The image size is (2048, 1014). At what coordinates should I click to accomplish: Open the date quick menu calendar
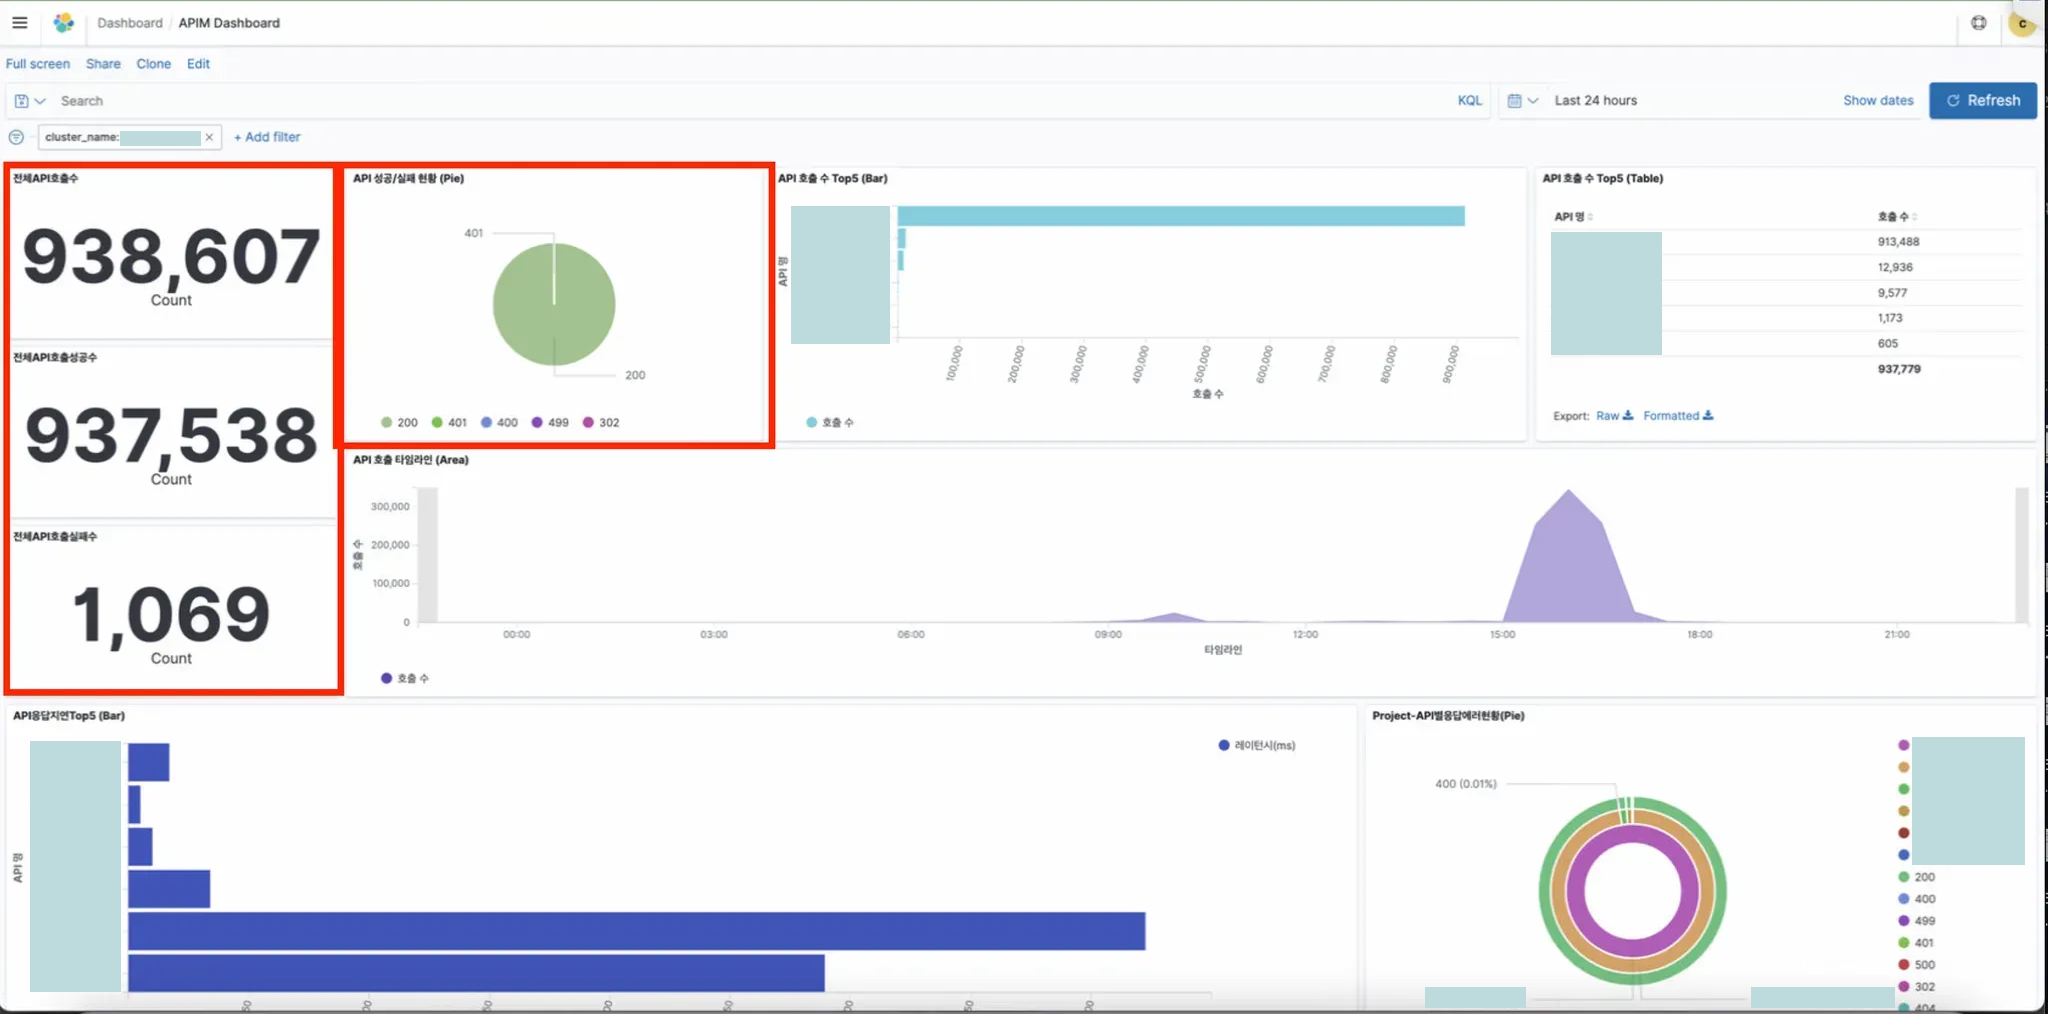[1521, 101]
